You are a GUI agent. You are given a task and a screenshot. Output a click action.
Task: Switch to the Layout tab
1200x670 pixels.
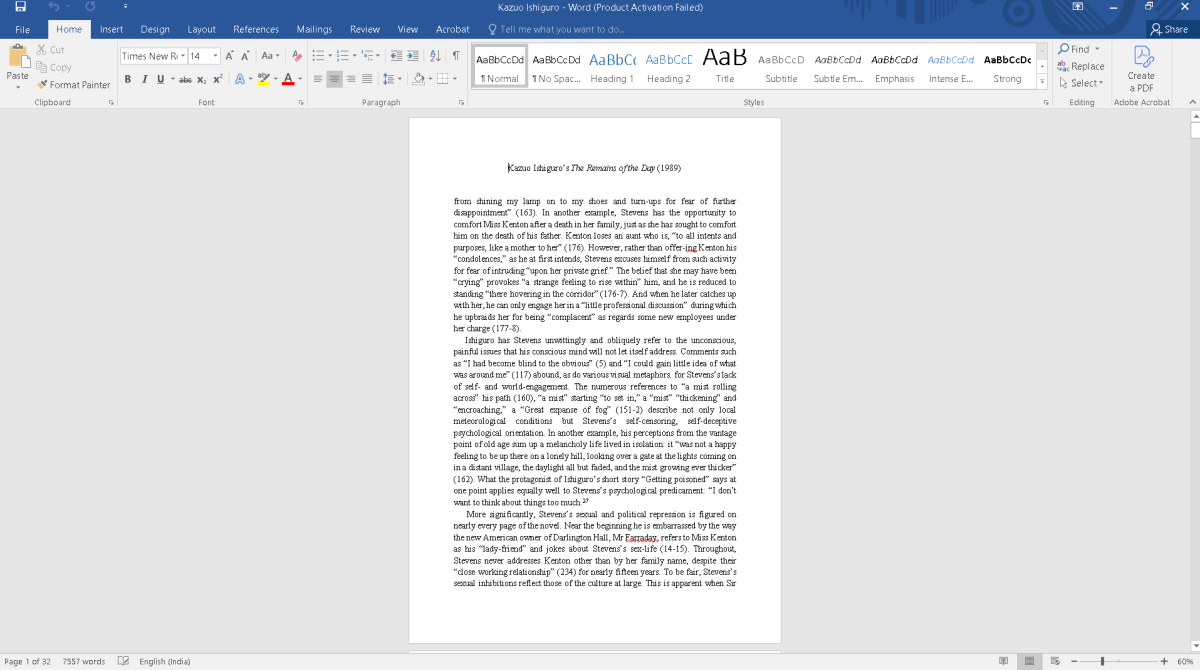[x=201, y=30]
